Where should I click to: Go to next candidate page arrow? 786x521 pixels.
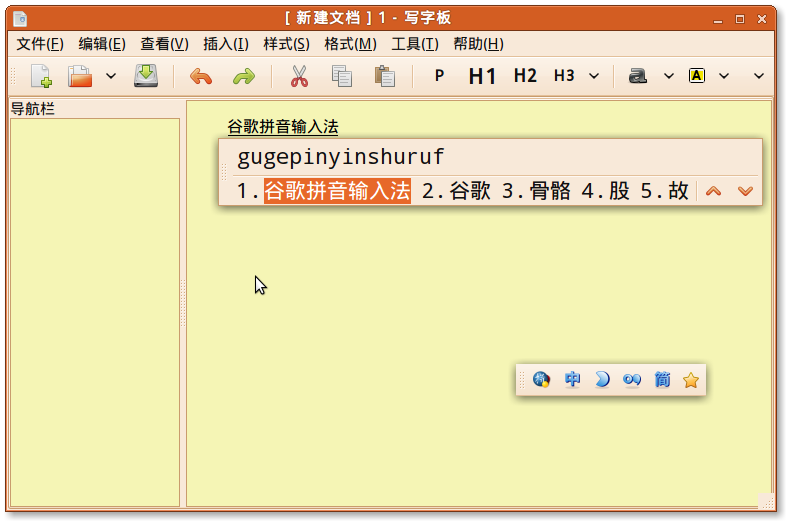[x=745, y=191]
